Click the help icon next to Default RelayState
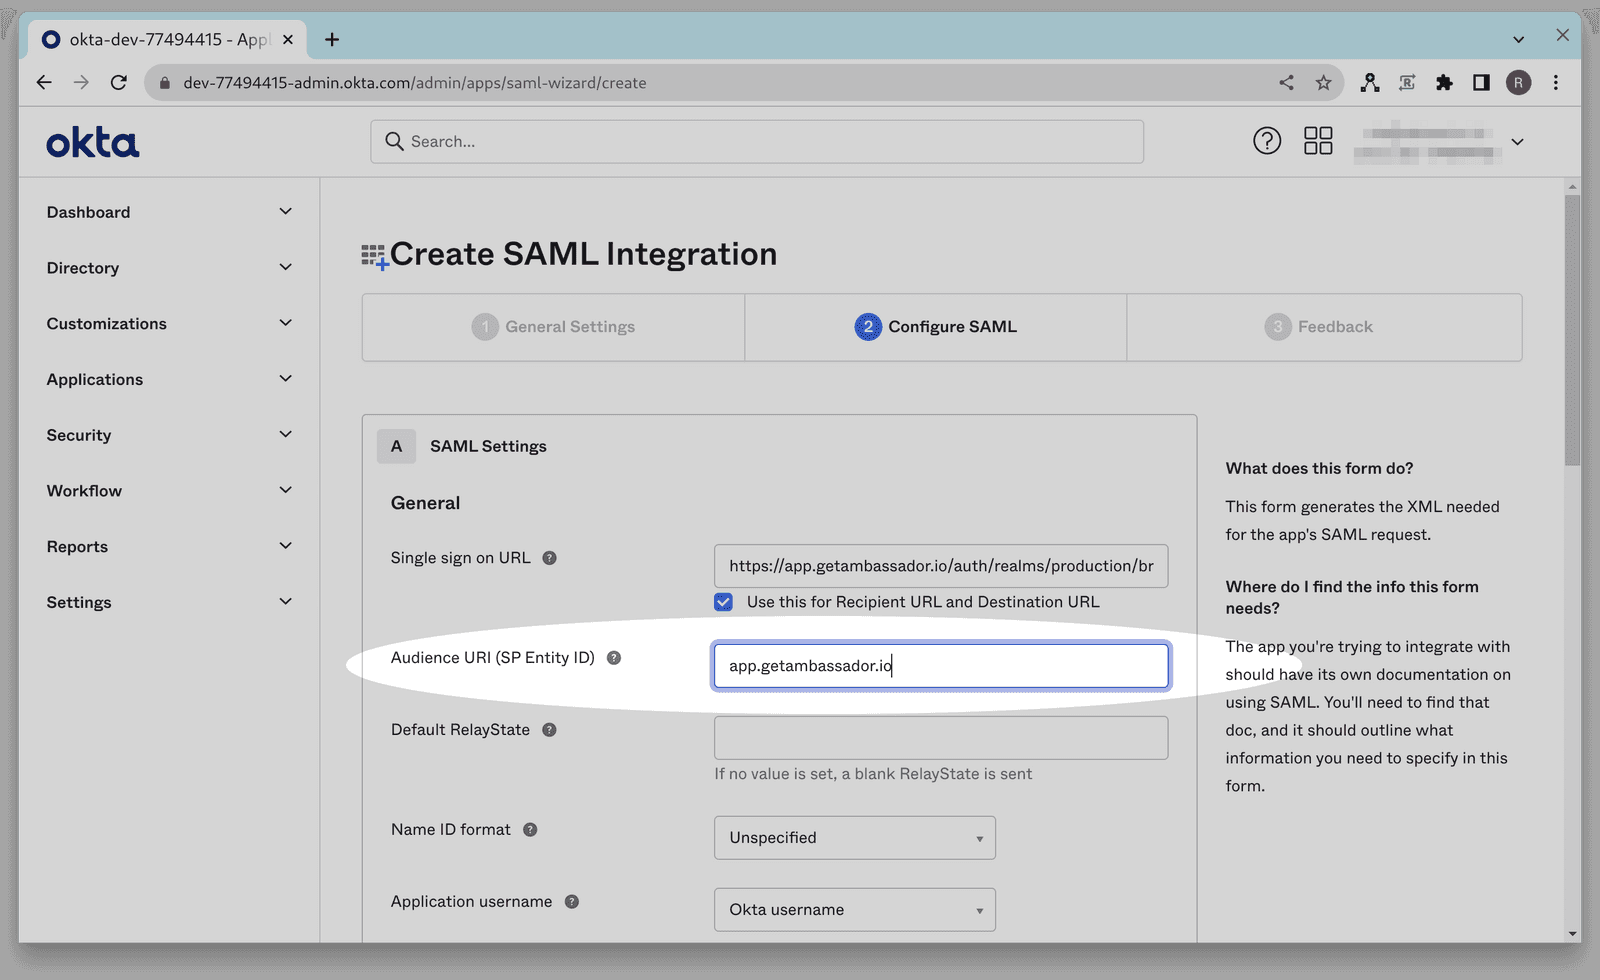Viewport: 1600px width, 980px height. coord(549,730)
